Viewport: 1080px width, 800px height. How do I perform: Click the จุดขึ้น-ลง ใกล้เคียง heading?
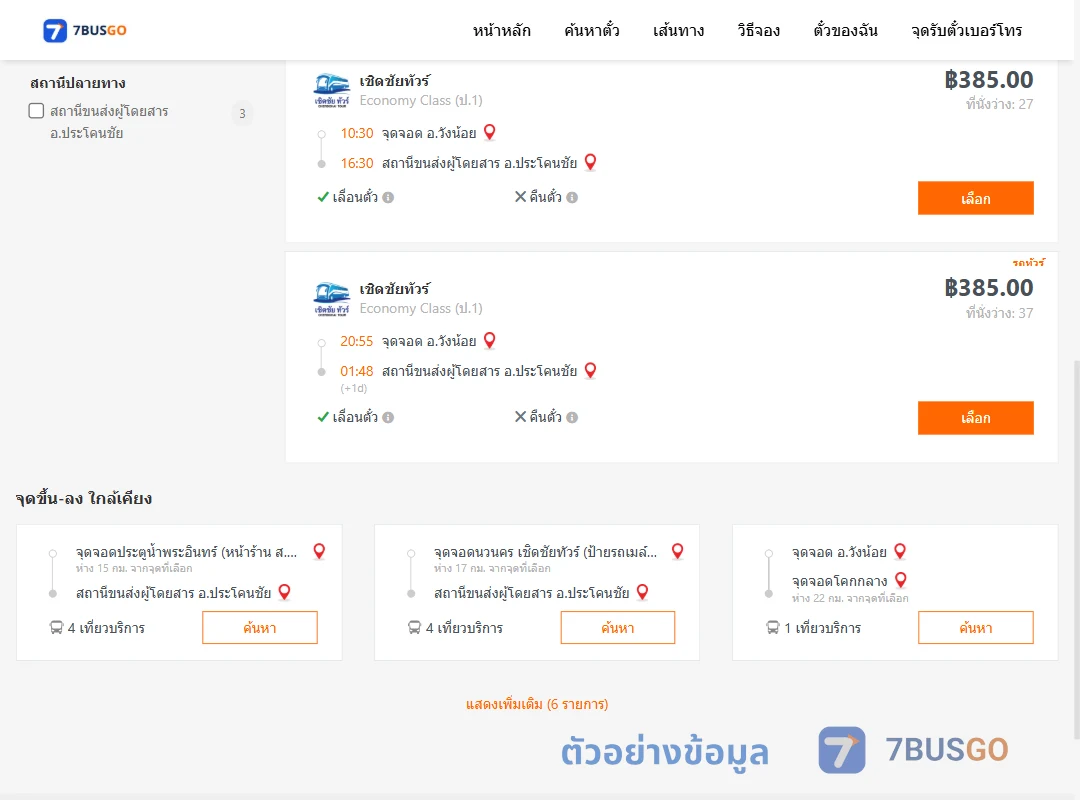point(84,498)
